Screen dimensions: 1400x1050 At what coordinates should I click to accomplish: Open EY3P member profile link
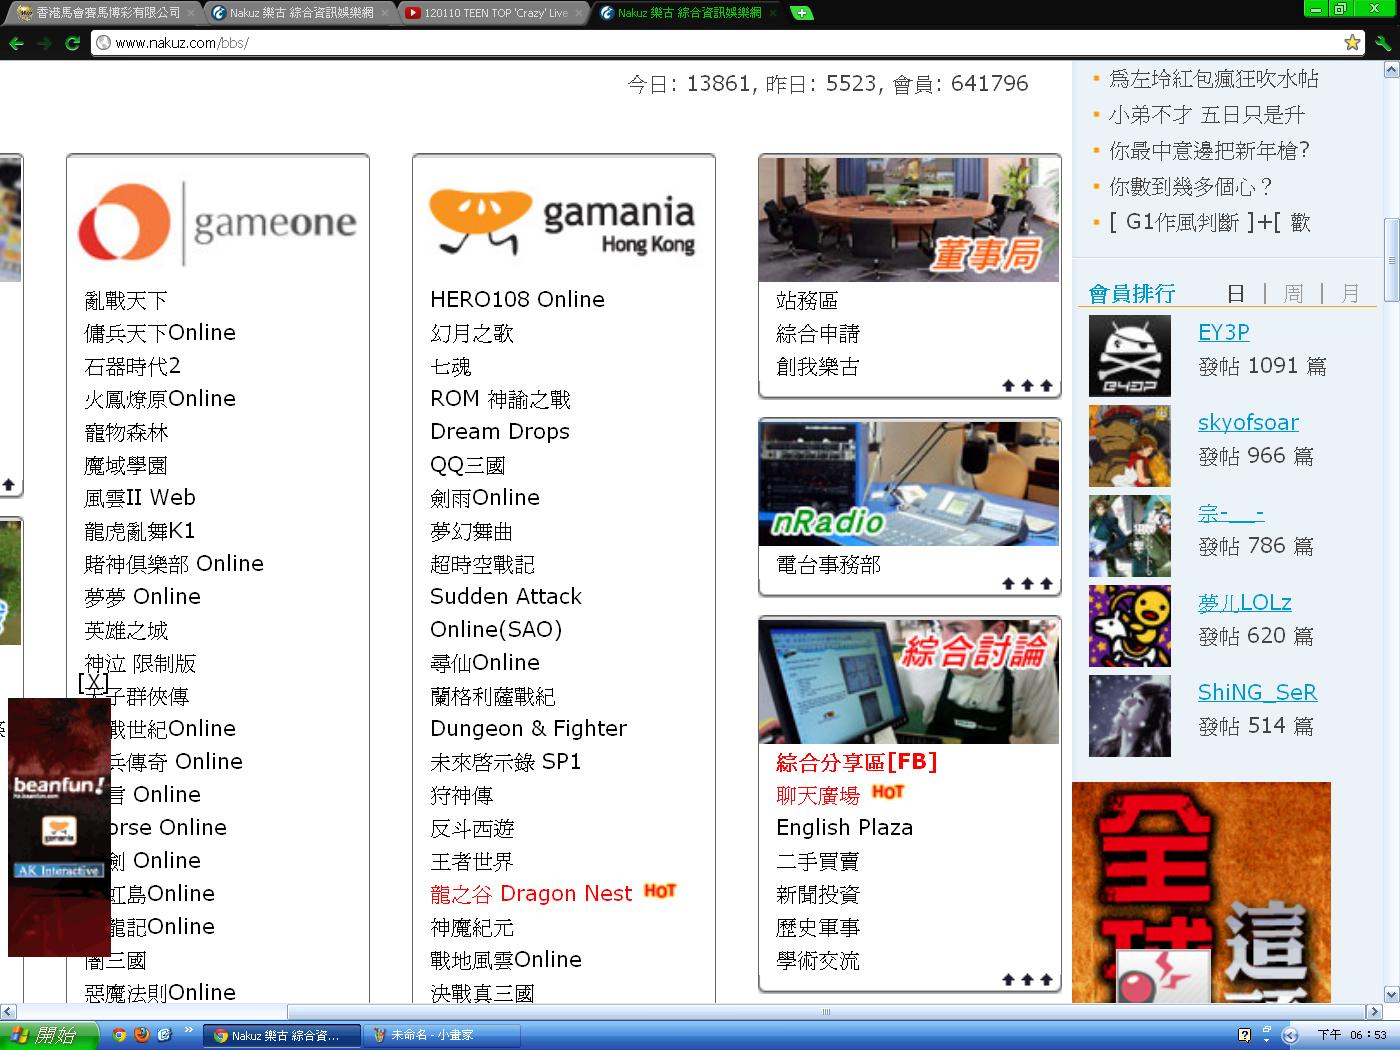click(1224, 332)
